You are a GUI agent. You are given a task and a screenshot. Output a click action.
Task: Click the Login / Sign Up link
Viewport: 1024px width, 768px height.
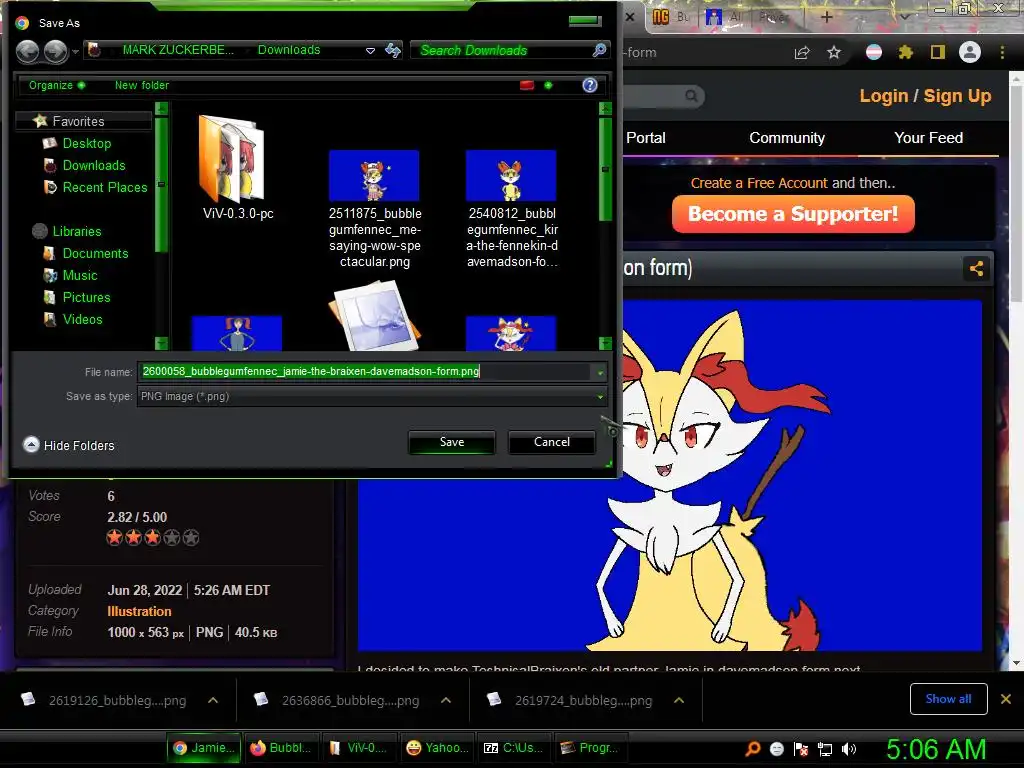coord(925,96)
